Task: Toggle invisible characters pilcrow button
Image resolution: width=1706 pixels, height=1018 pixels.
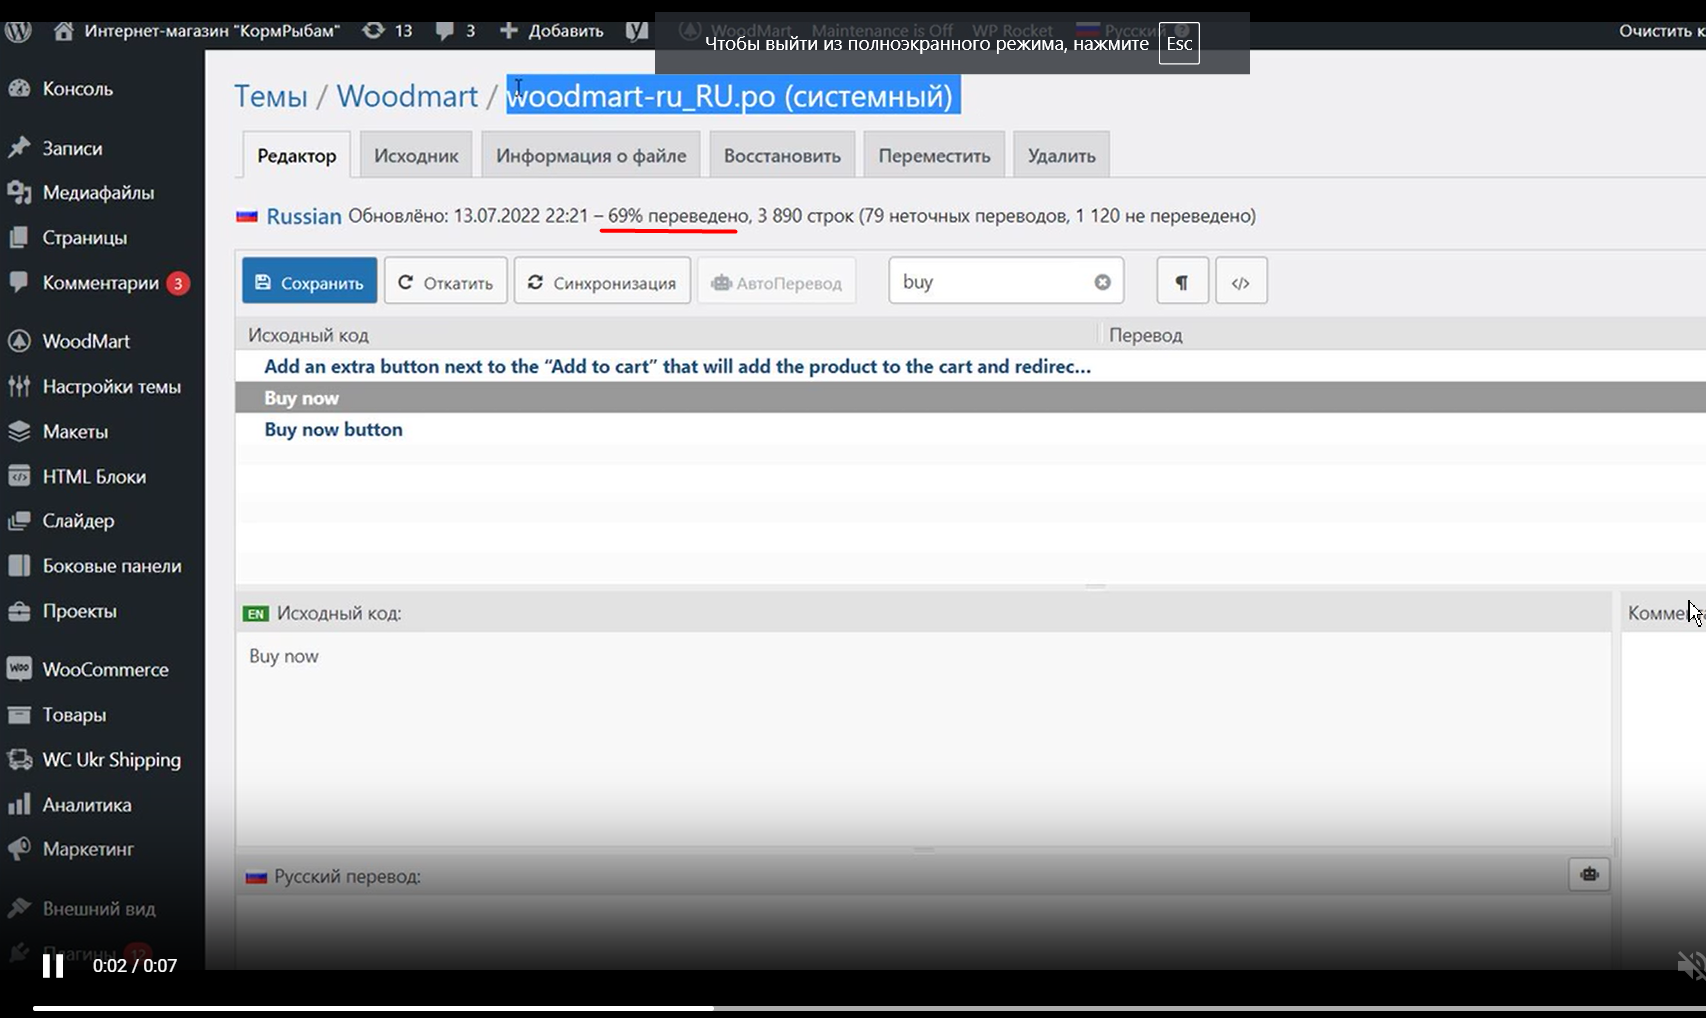Action: 1182,283
